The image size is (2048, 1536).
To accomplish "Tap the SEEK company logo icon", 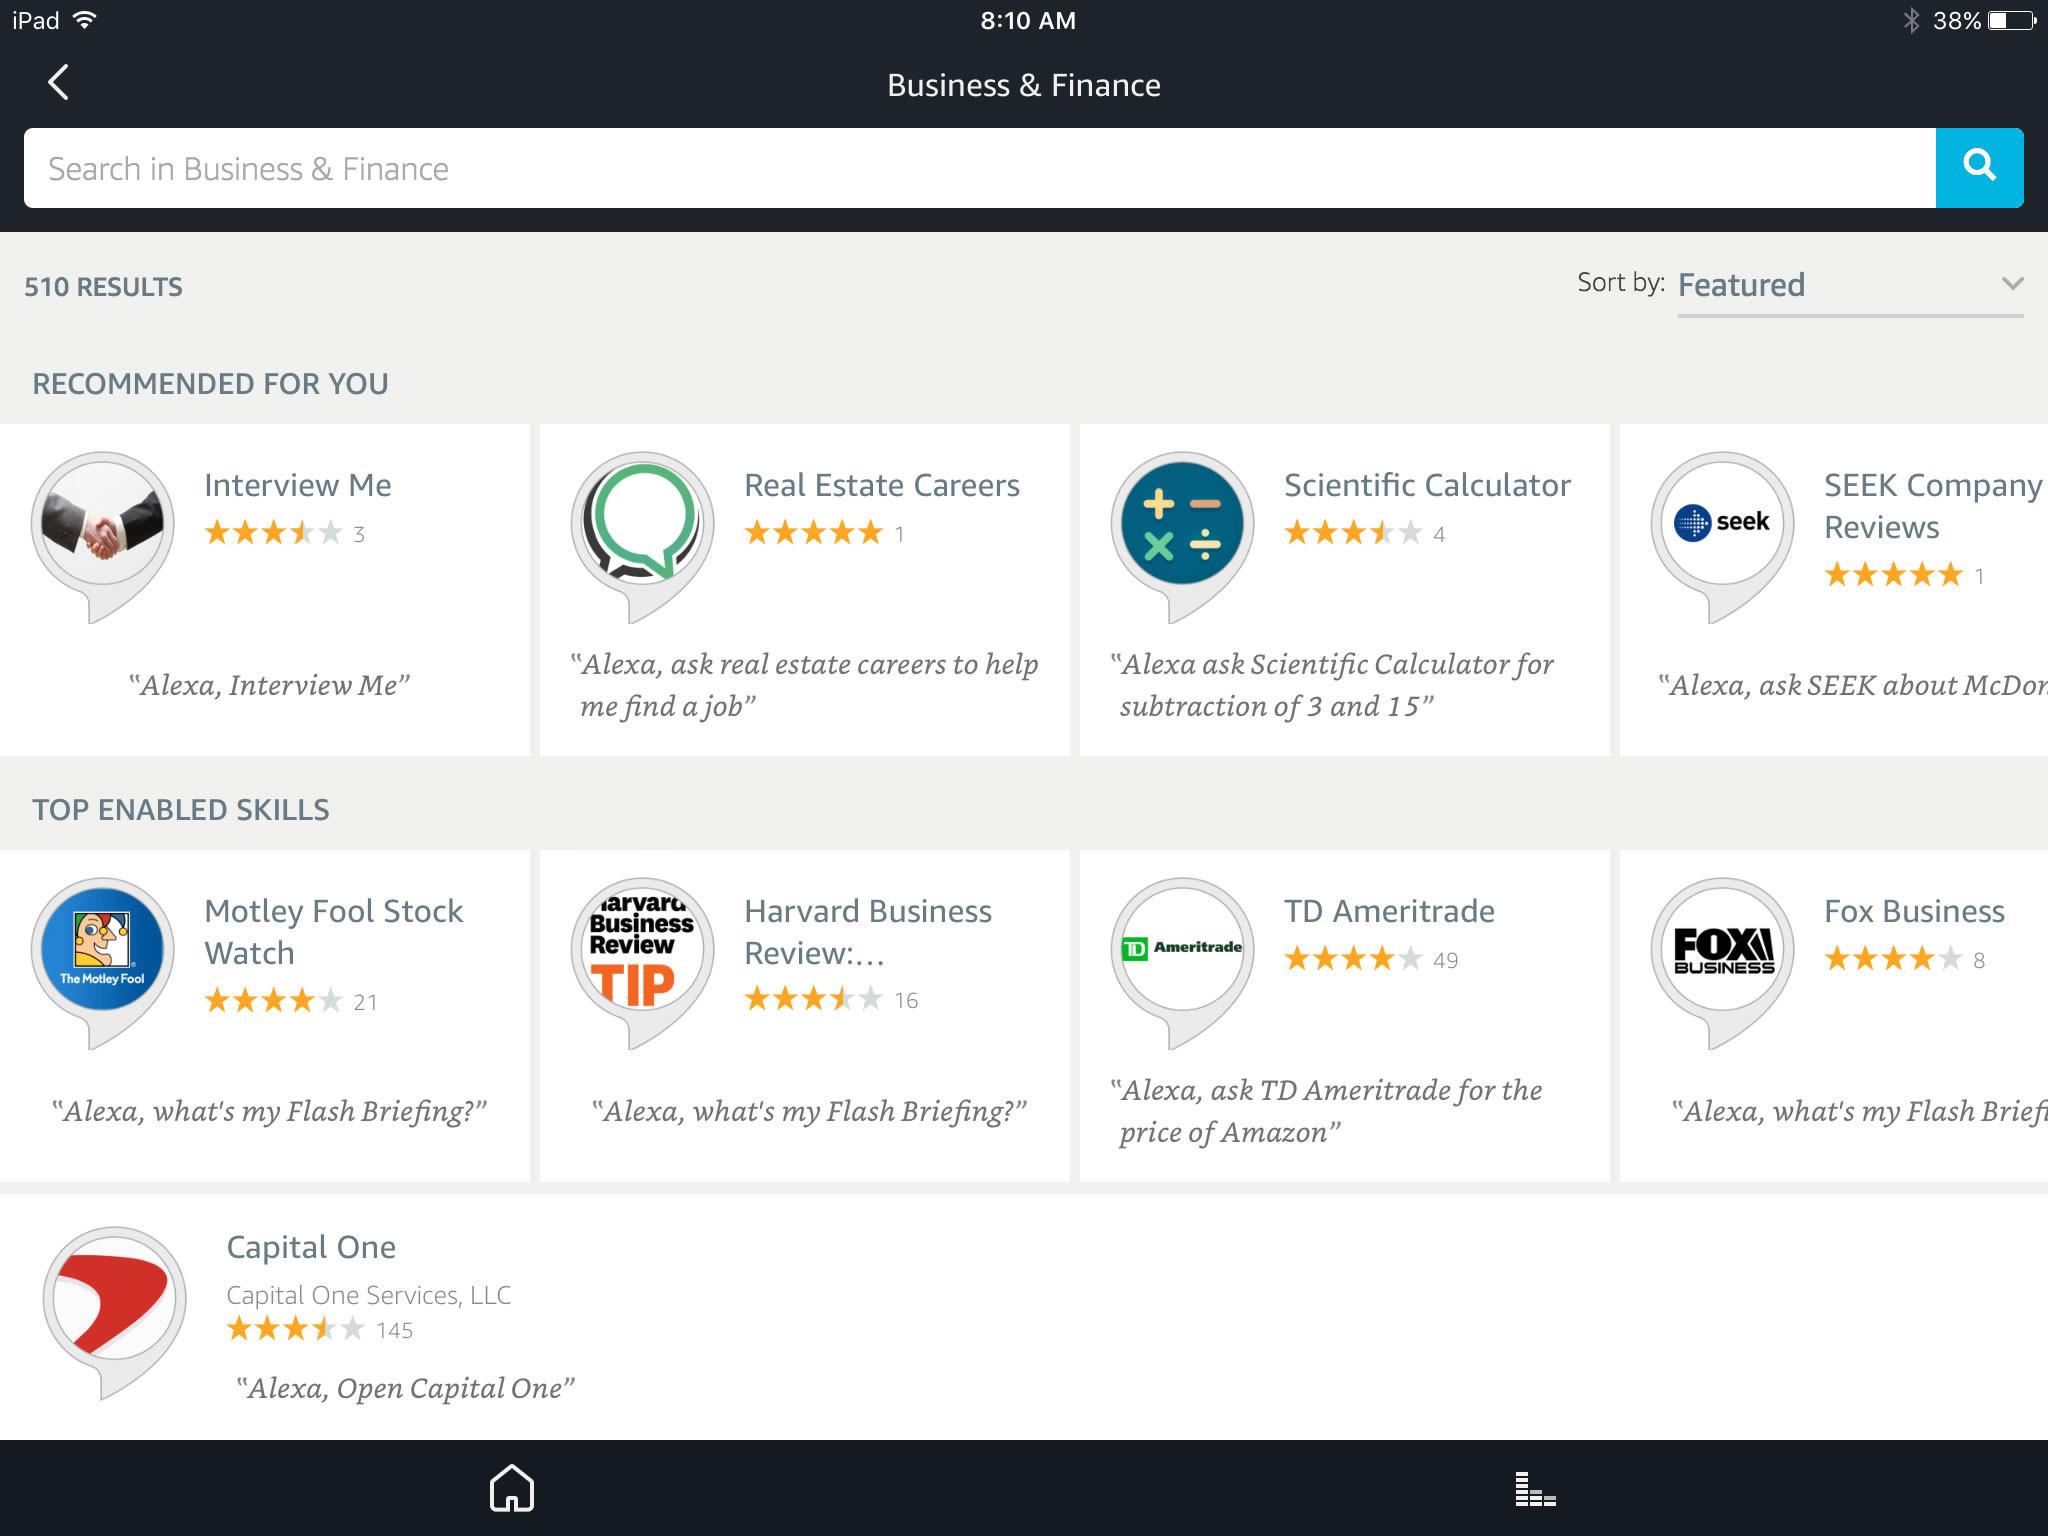I will [1723, 535].
